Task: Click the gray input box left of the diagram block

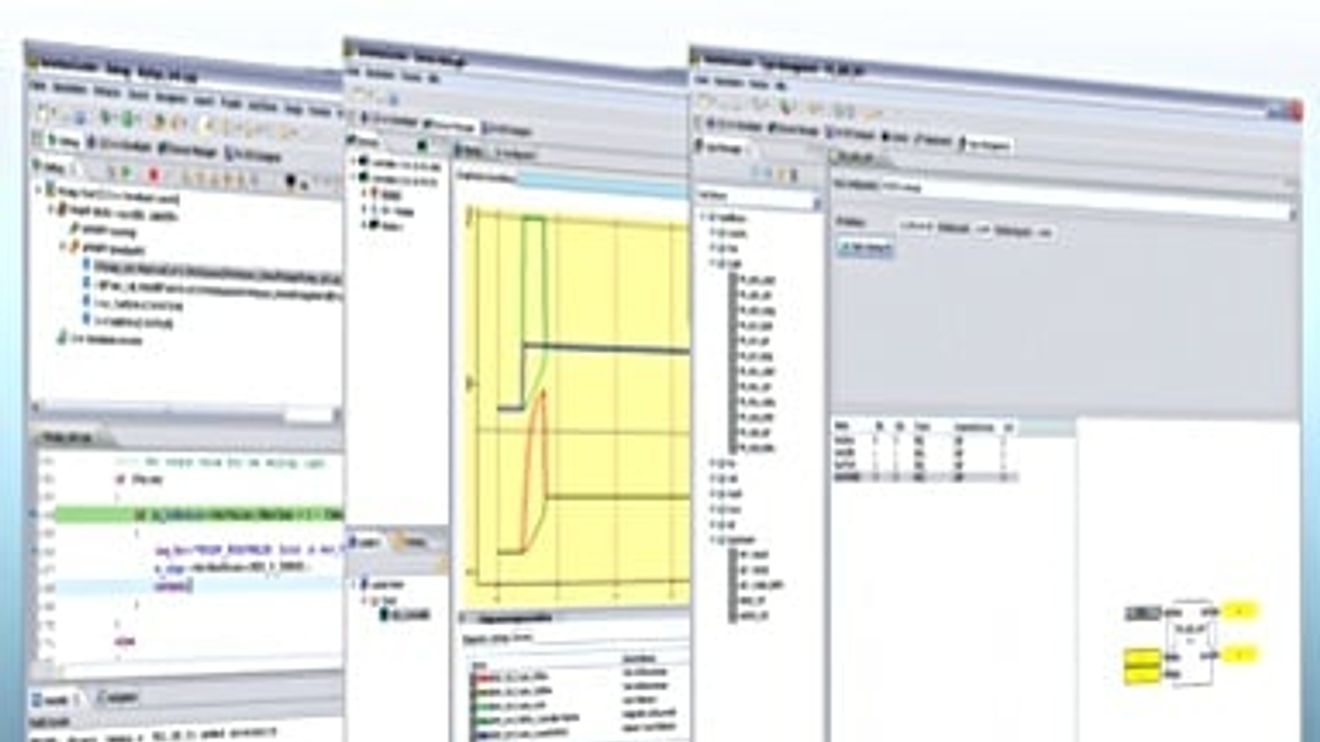Action: 1143,613
